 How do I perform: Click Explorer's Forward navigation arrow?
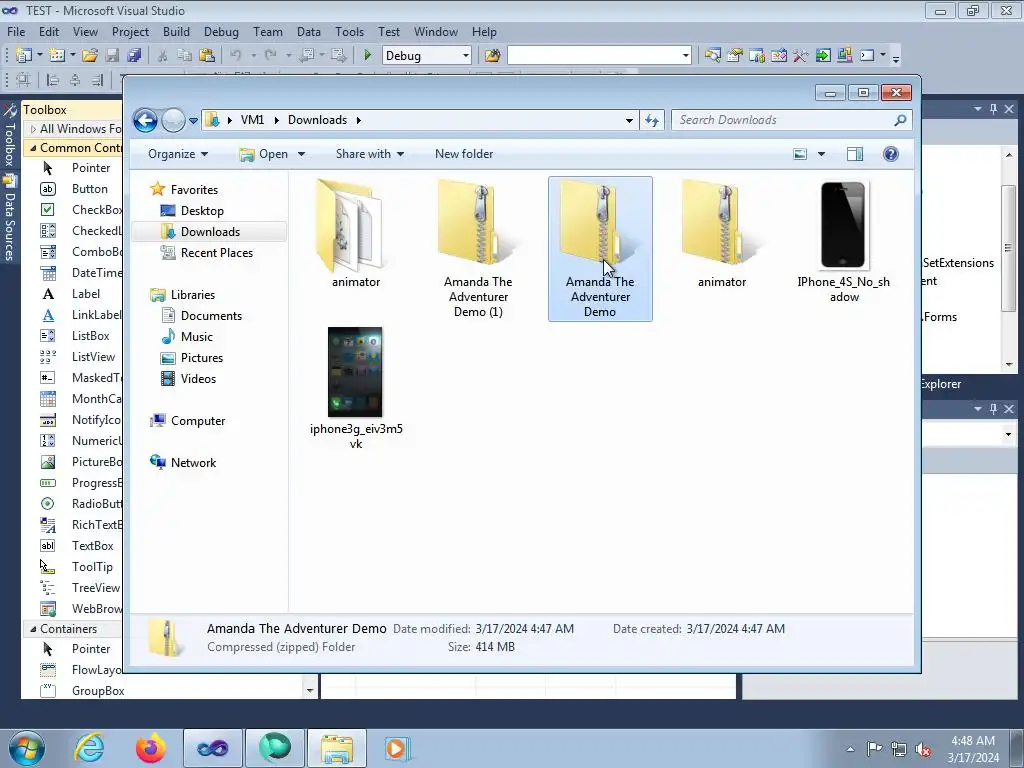[173, 120]
